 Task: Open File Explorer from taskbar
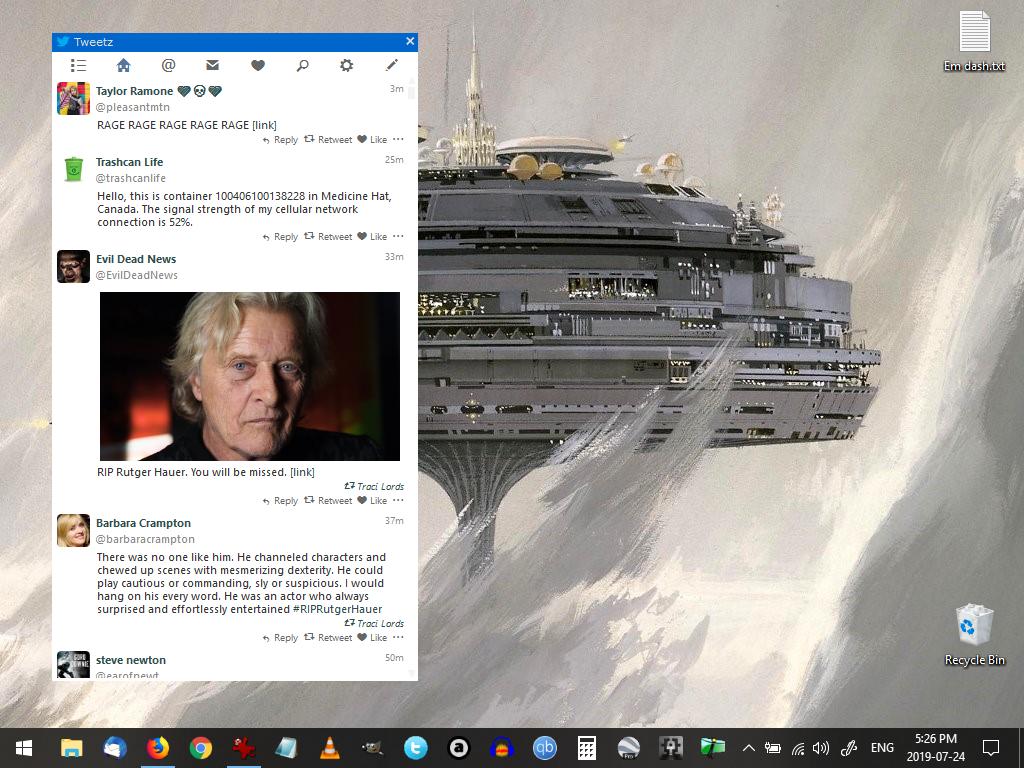pos(72,748)
